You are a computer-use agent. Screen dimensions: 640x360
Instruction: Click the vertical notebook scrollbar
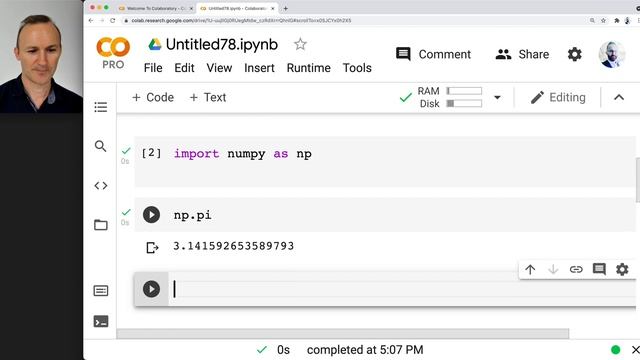(x=638, y=180)
